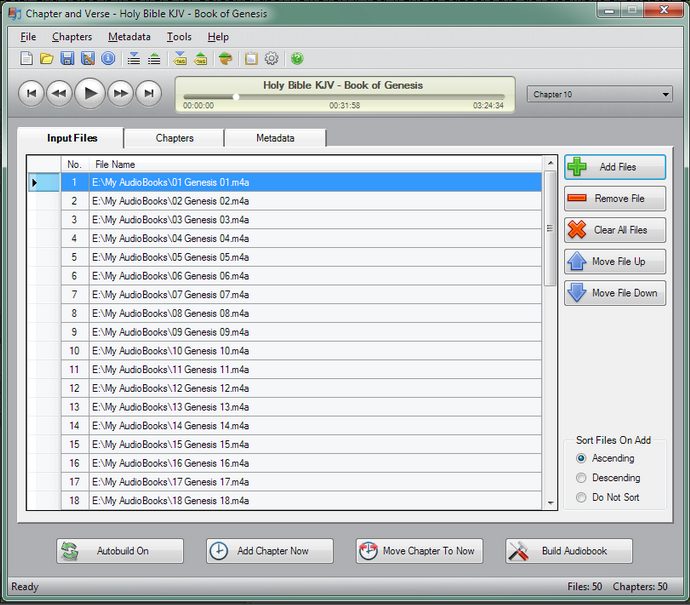690x605 pixels.
Task: Click the Build Audiobook button
Action: (568, 551)
